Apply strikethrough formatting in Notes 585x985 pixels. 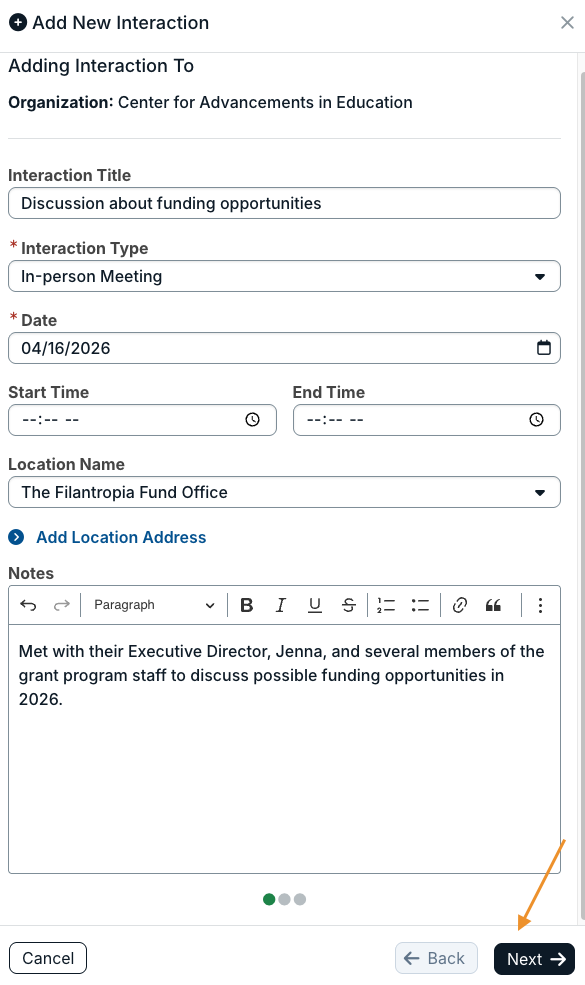click(349, 605)
